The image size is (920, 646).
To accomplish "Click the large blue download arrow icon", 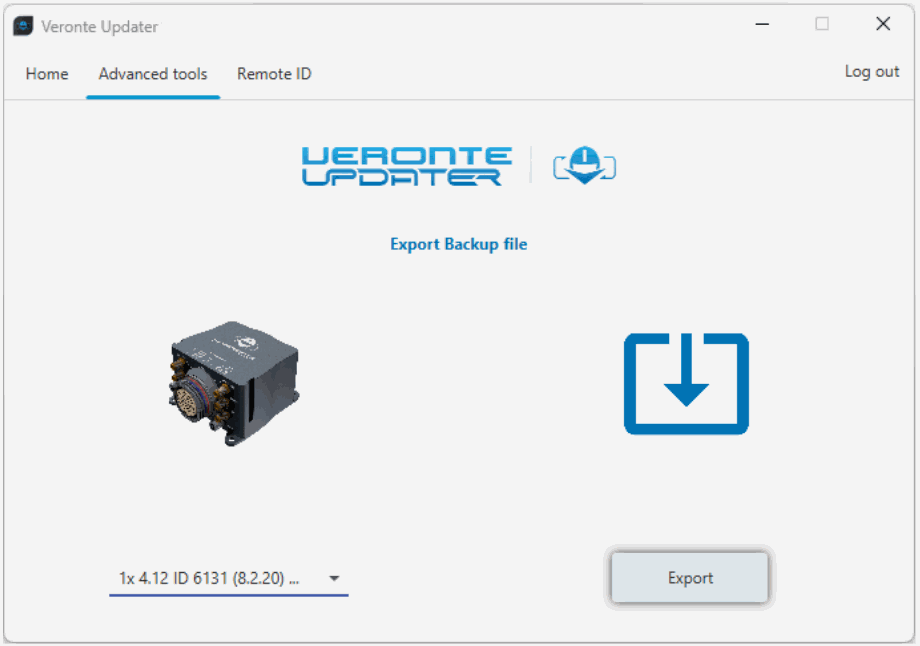I will pyautogui.click(x=686, y=384).
